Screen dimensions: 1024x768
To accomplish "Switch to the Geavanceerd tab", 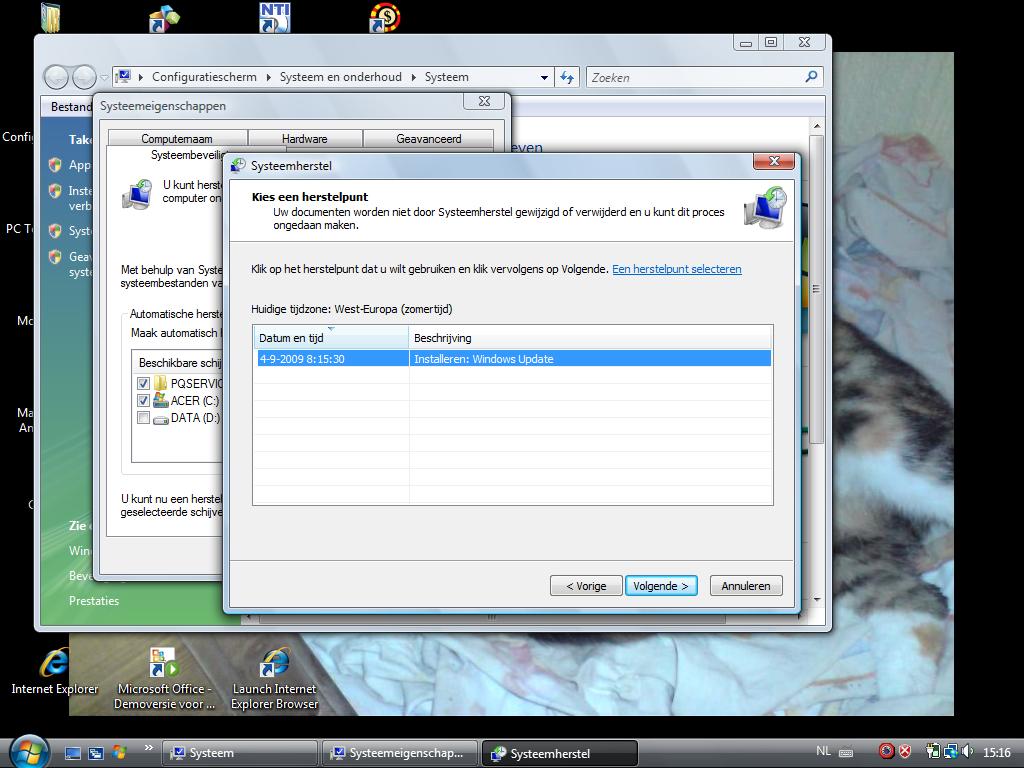I will click(428, 138).
